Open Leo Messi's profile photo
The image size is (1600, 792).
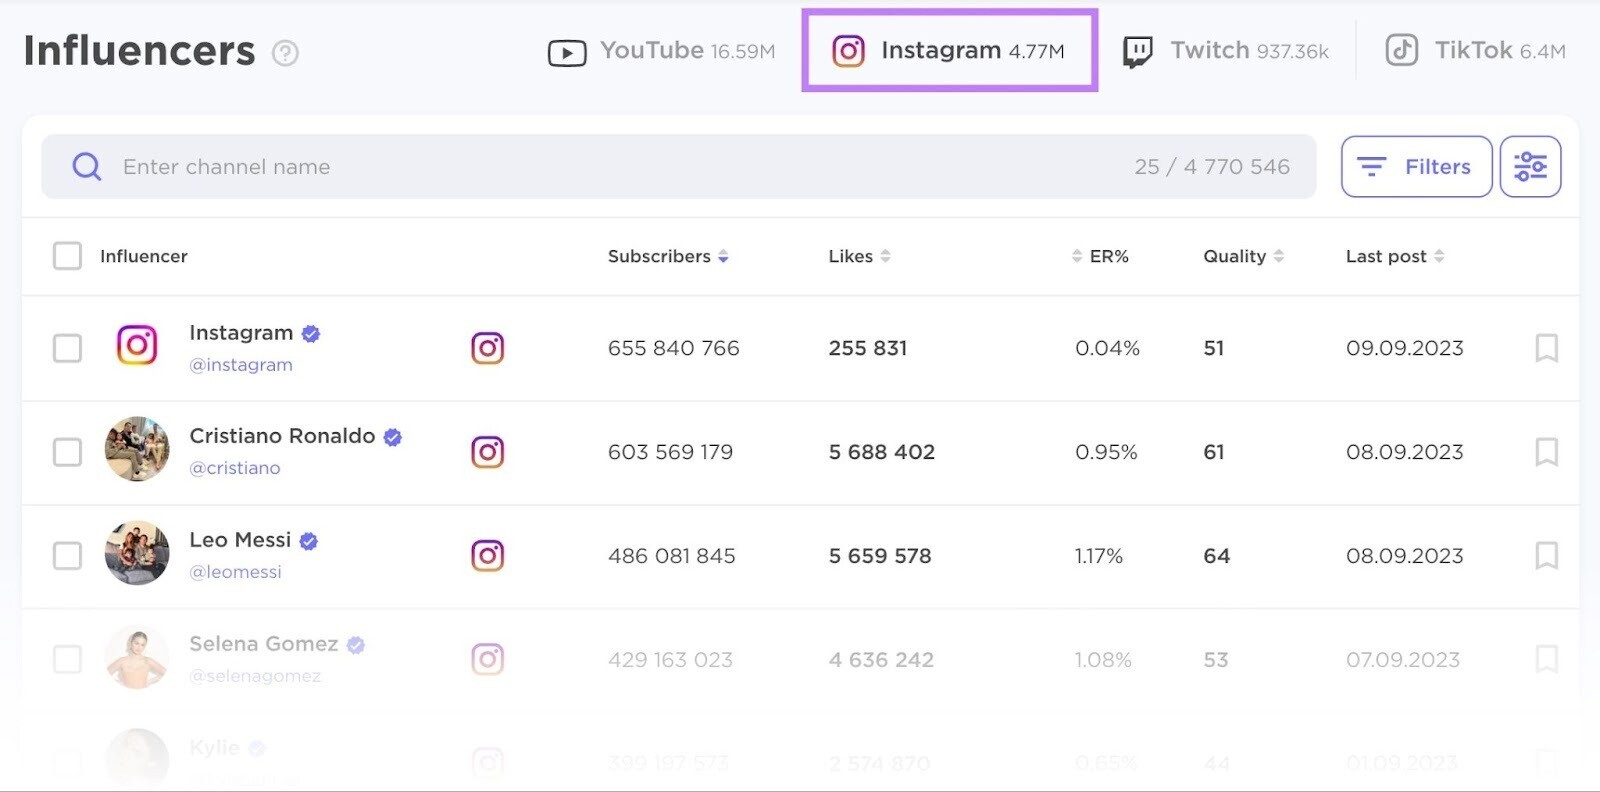click(x=137, y=553)
